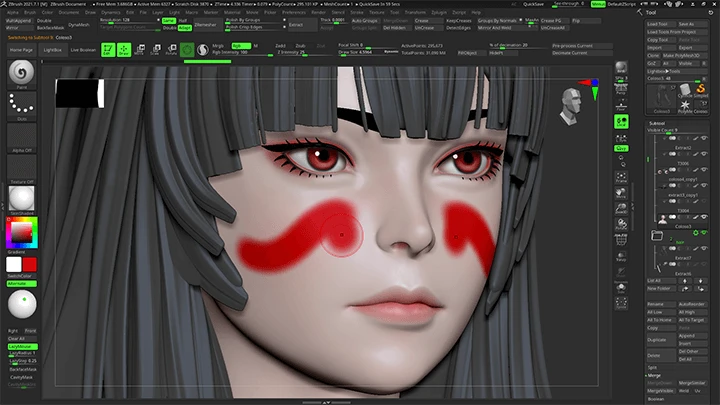This screenshot has height=405, width=720.
Task: Select the Move transform icon
Action: click(140, 50)
